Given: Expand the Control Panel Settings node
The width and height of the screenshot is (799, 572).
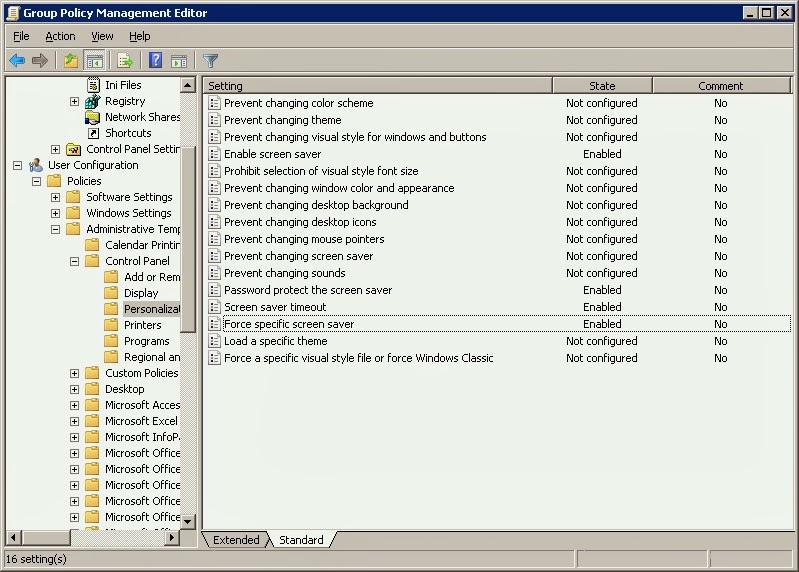Looking at the screenshot, I should coord(56,149).
